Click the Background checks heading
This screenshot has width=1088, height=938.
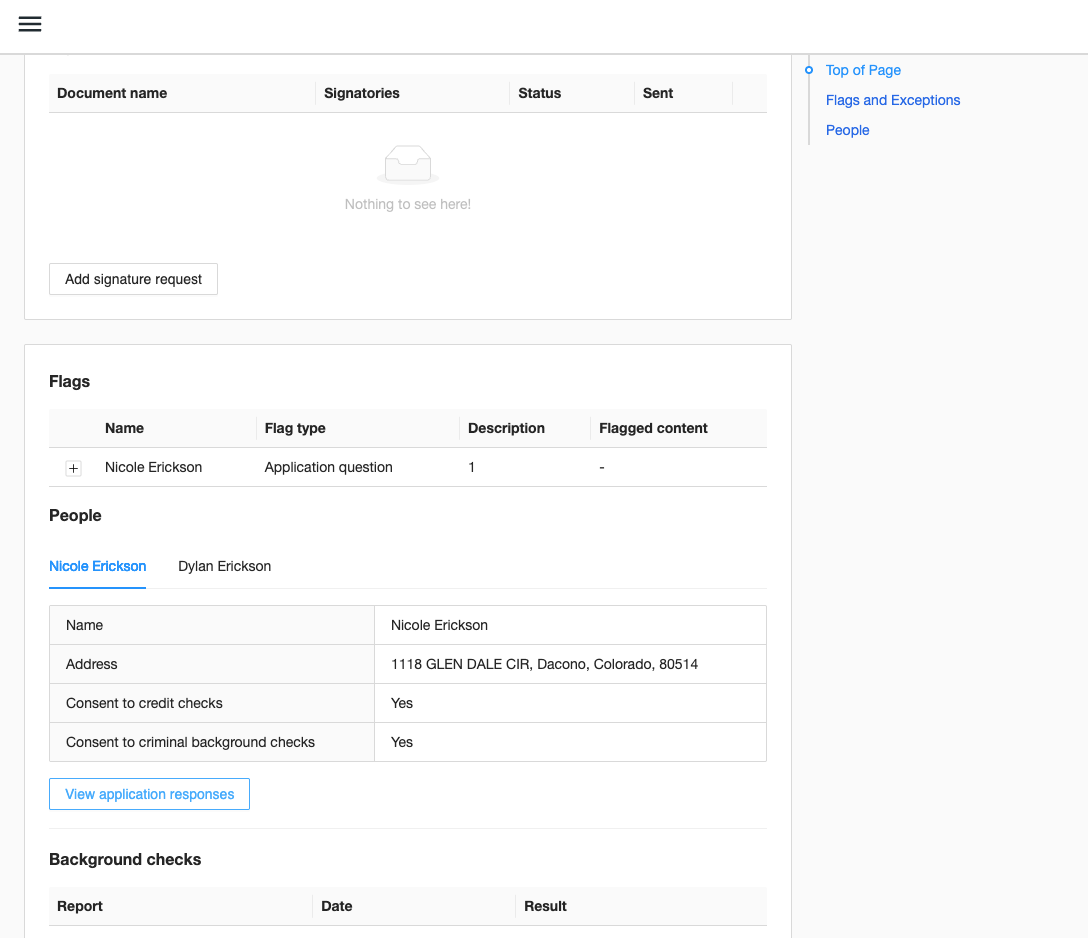[125, 859]
